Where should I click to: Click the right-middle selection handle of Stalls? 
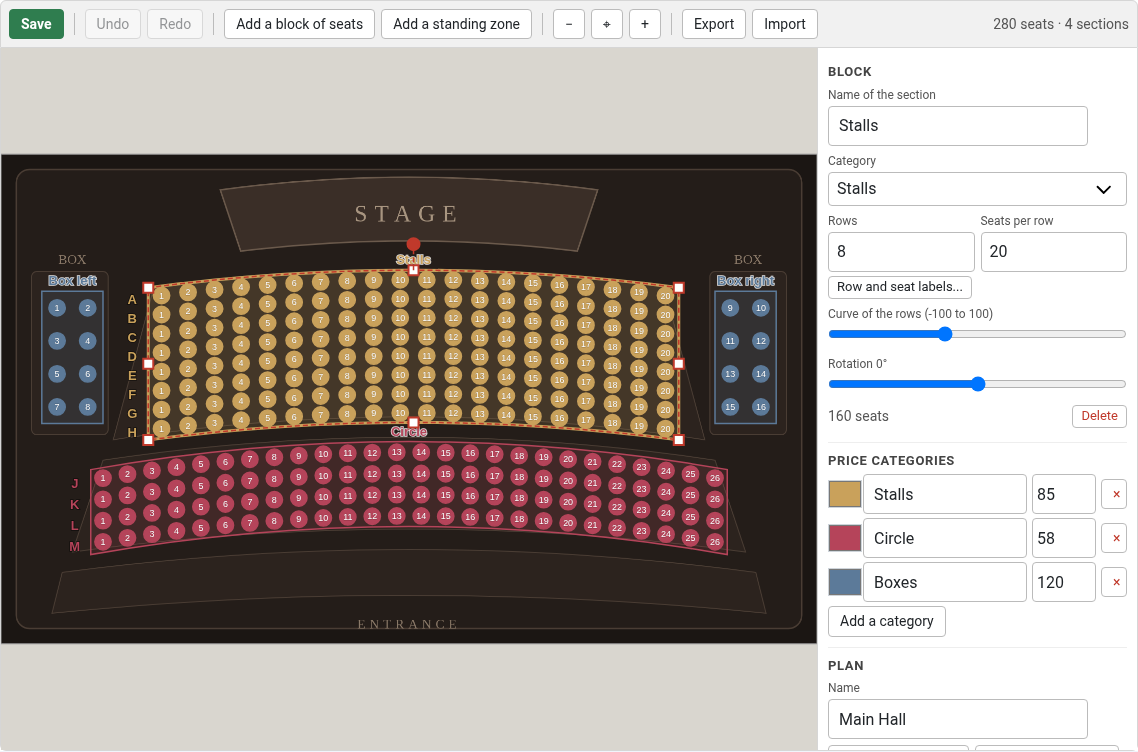tap(679, 364)
